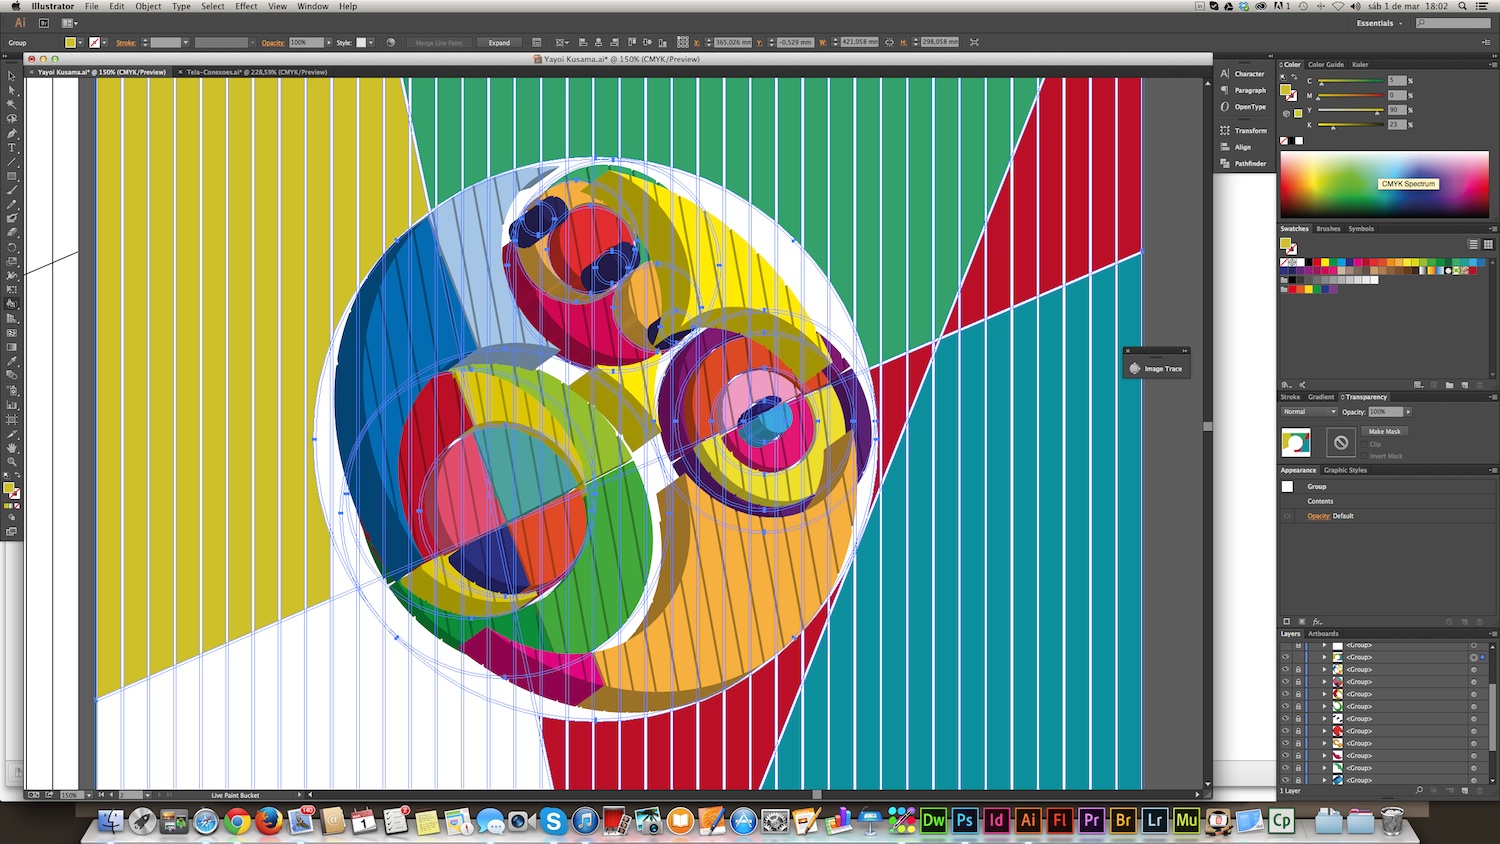Image resolution: width=1500 pixels, height=844 pixels.
Task: Select the Rectangle tool
Action: pyautogui.click(x=12, y=176)
